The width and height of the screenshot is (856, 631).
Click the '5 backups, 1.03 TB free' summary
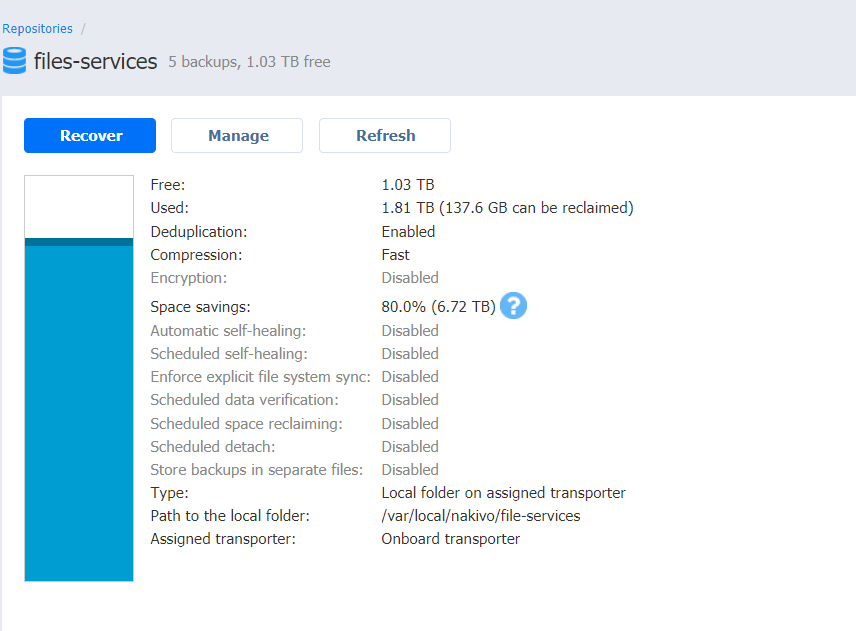click(x=249, y=62)
